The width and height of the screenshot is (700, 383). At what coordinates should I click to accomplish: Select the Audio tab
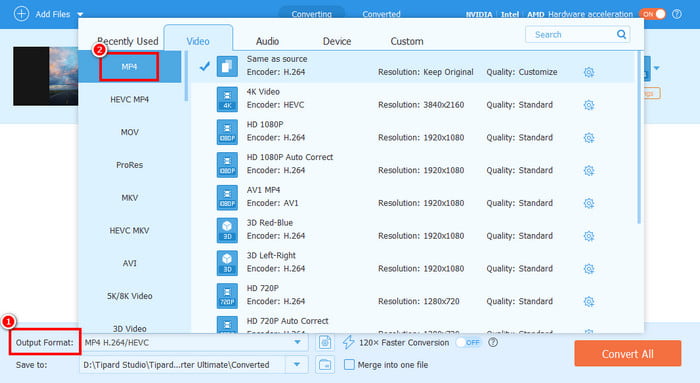tap(267, 41)
